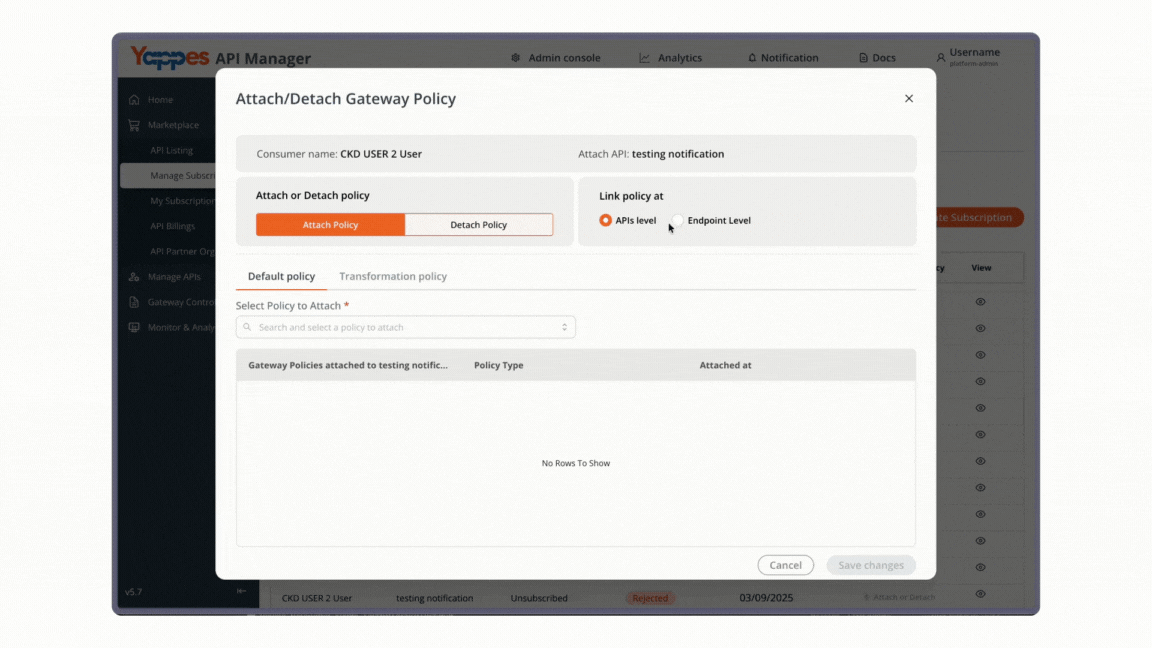This screenshot has width=1152, height=648.
Task: Open My Subscriptions in the sidebar
Action: tap(182, 201)
